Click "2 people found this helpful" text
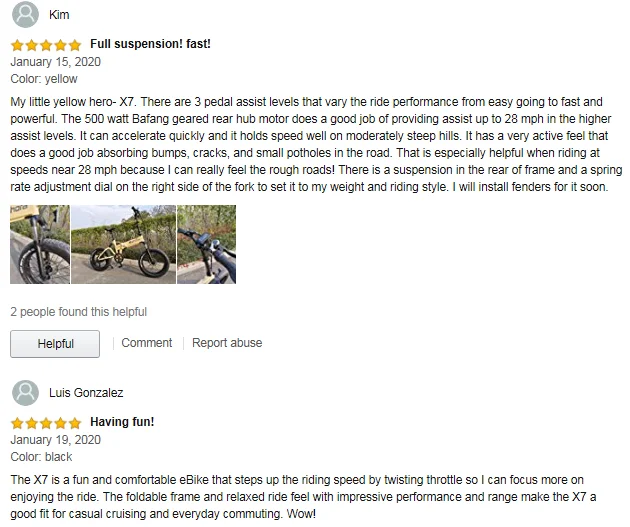This screenshot has height=527, width=630. coord(78,312)
